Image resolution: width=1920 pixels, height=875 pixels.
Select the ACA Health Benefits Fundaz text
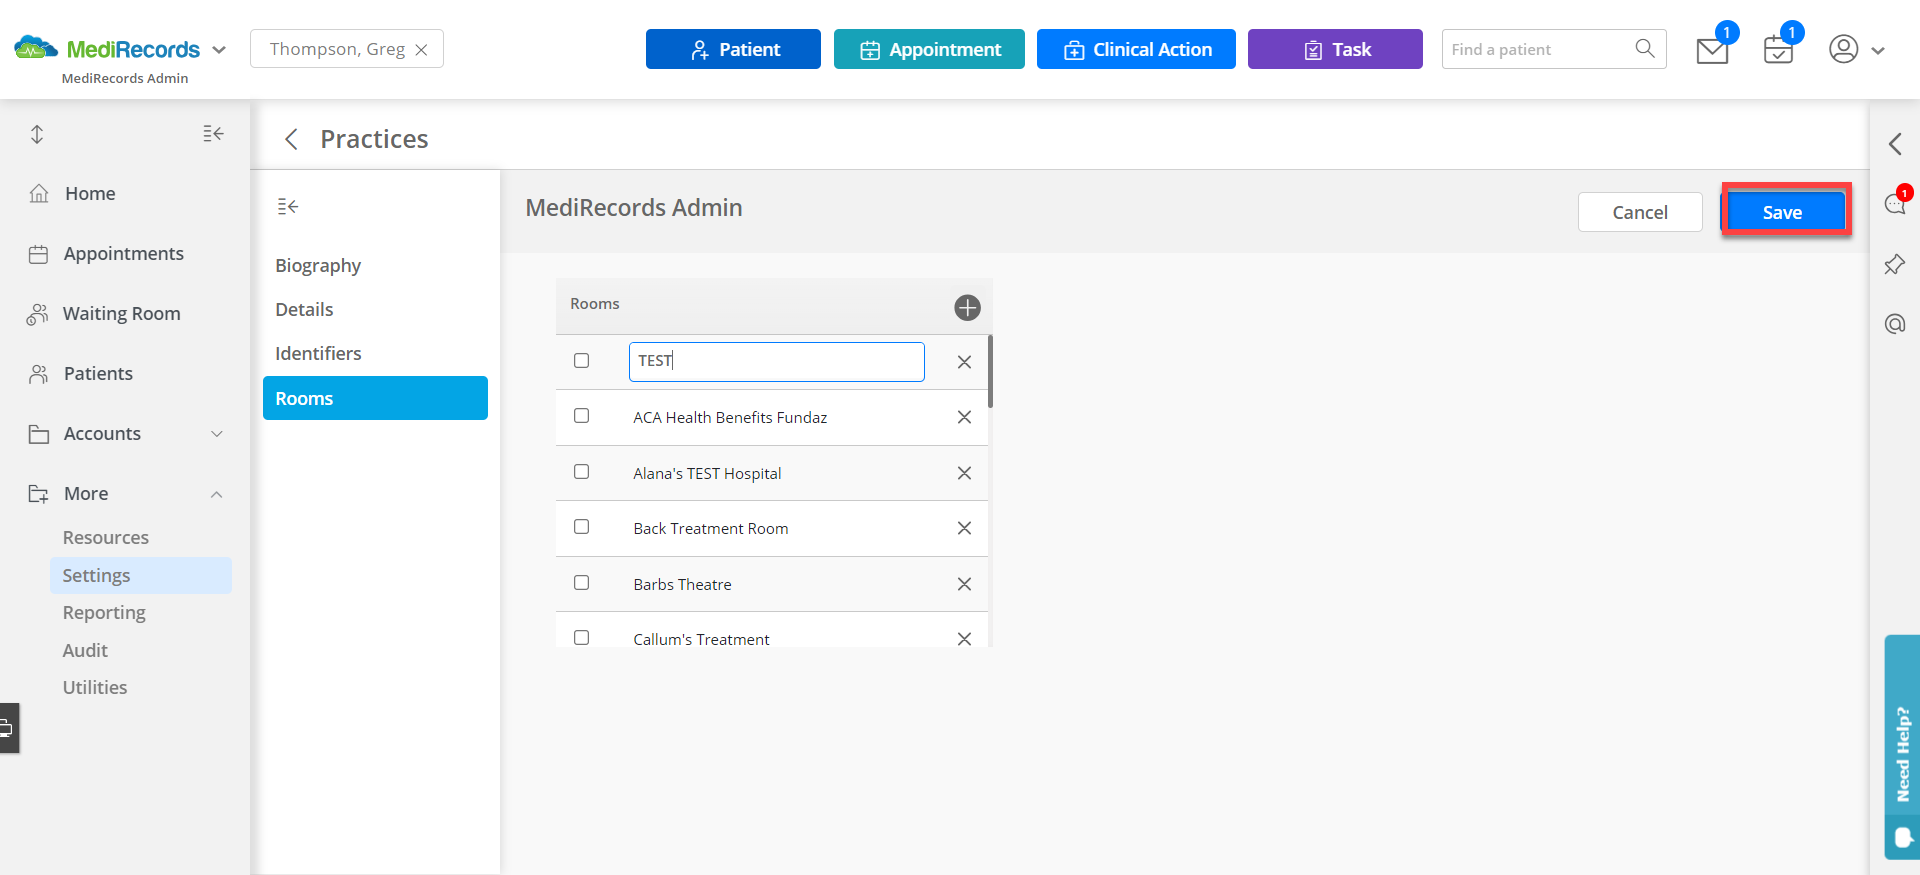coord(730,417)
